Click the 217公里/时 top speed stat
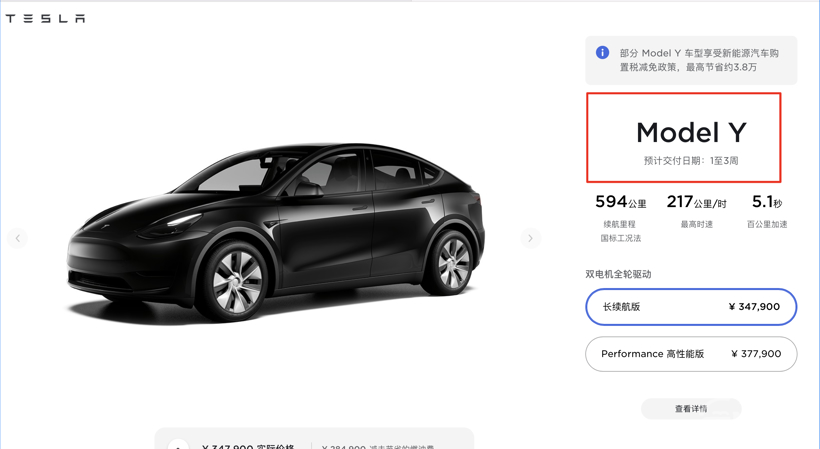The image size is (820, 449). pos(696,202)
